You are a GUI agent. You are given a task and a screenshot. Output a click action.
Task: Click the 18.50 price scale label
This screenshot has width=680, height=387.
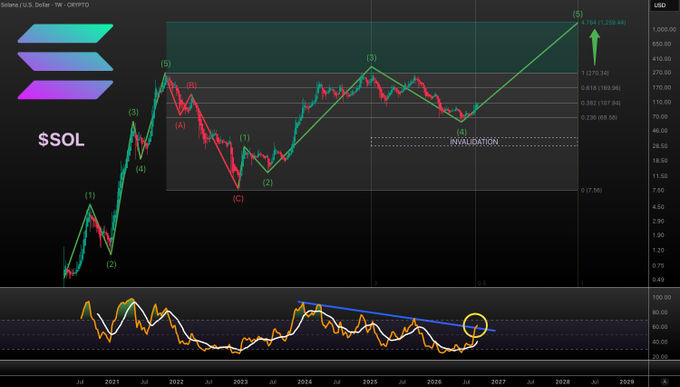point(660,161)
